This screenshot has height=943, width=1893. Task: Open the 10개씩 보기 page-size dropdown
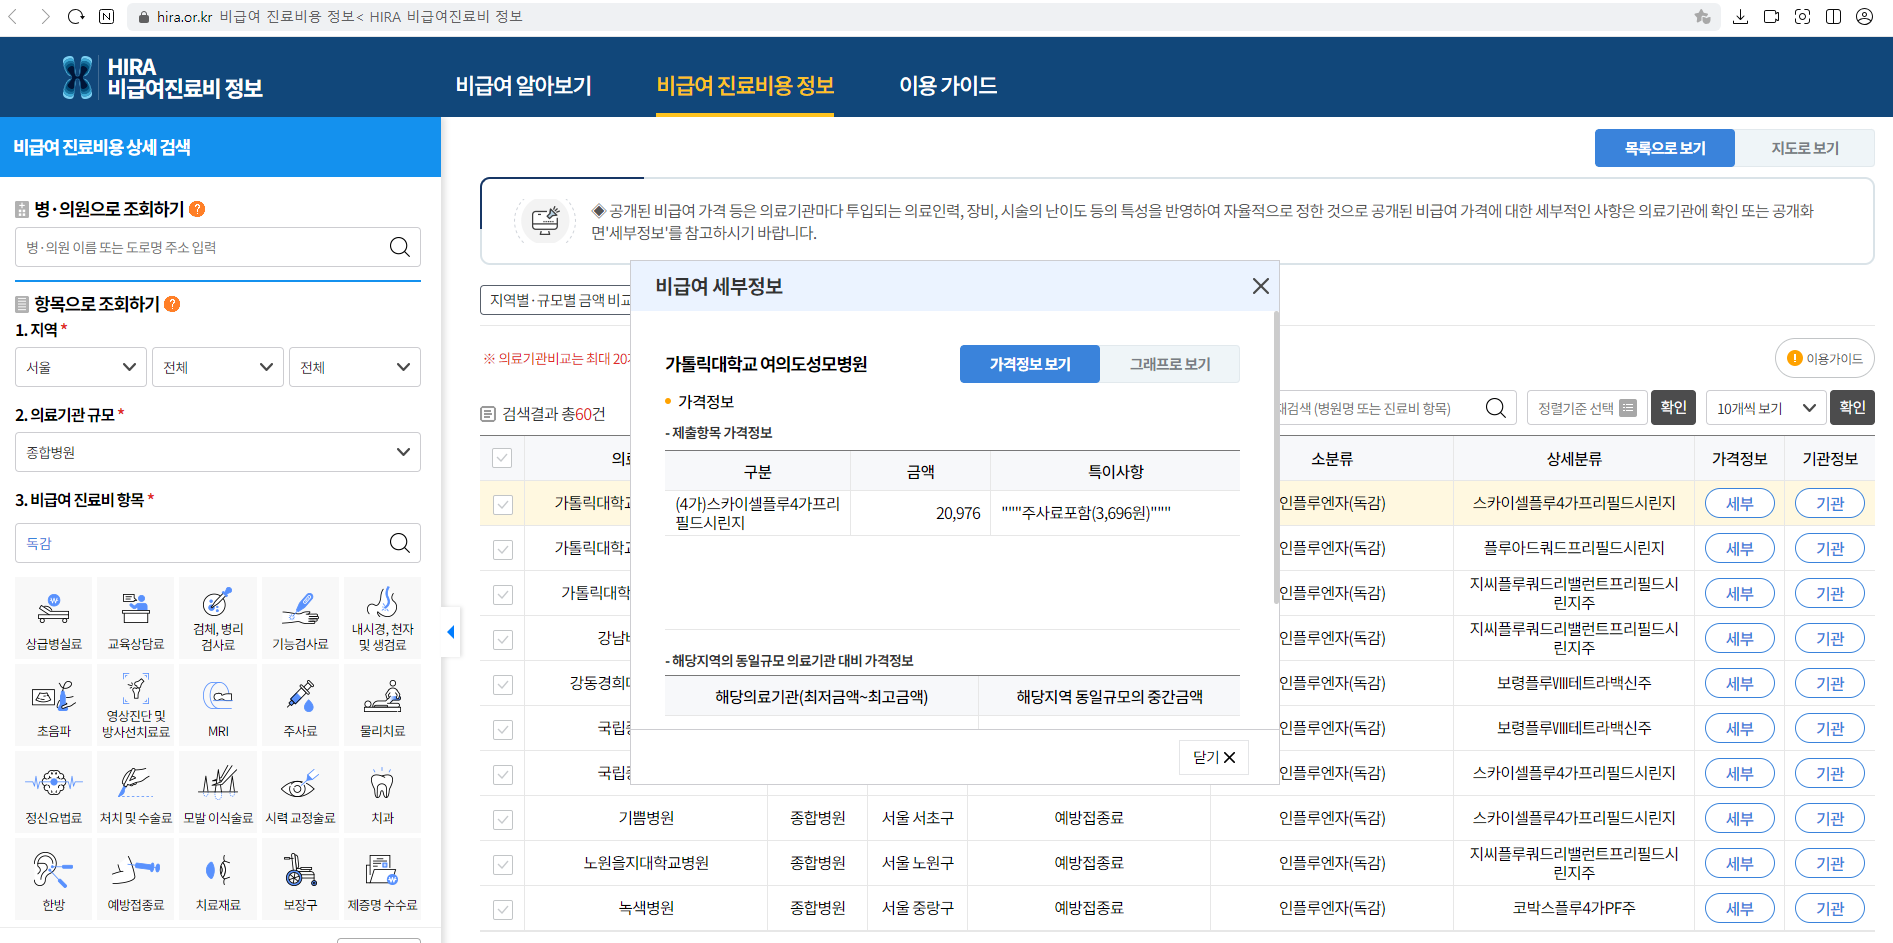[1766, 408]
